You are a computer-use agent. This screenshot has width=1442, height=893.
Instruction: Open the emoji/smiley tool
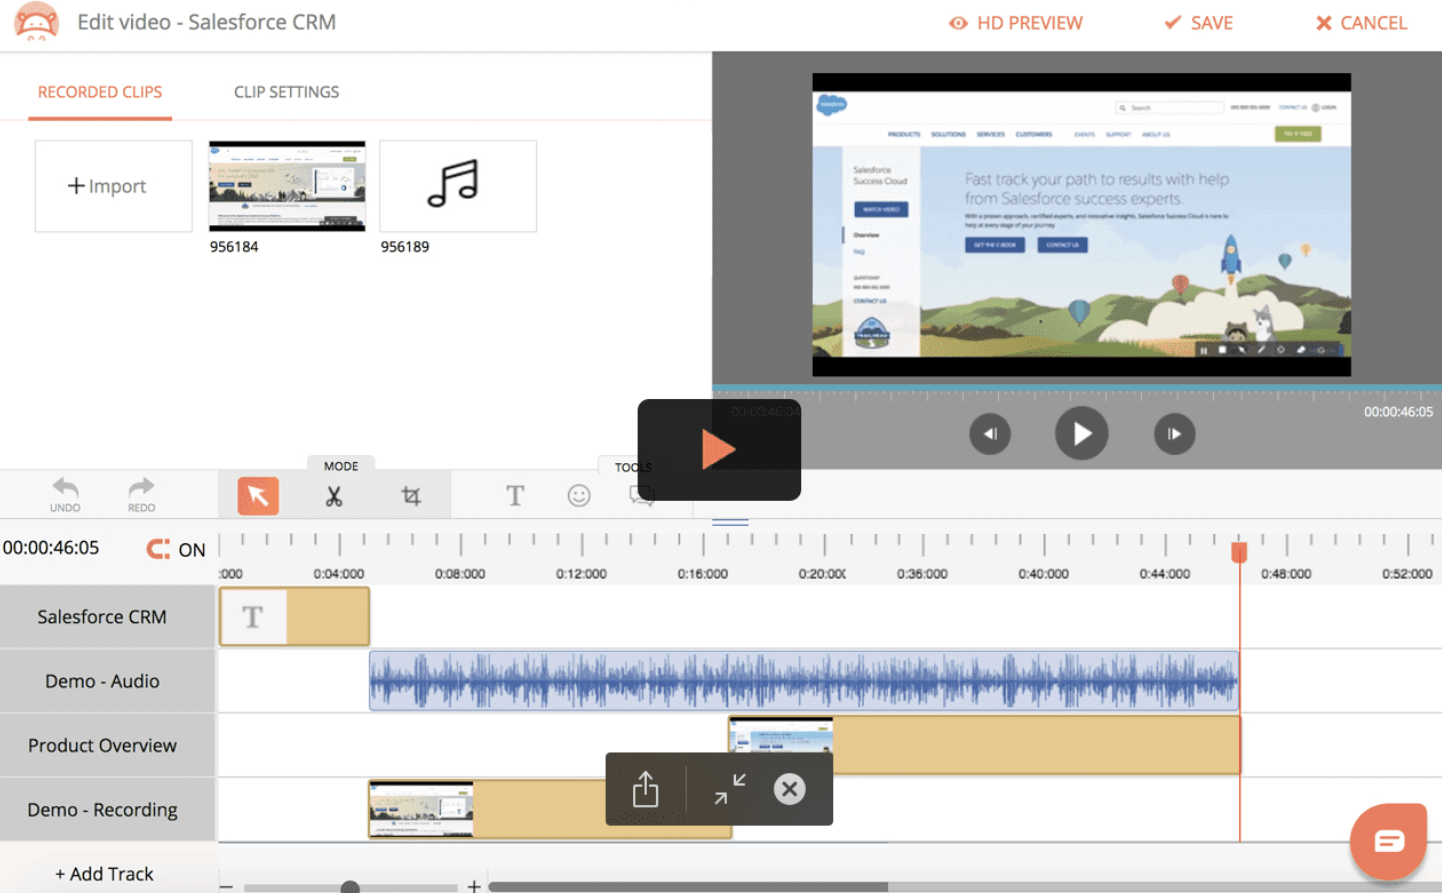point(579,495)
